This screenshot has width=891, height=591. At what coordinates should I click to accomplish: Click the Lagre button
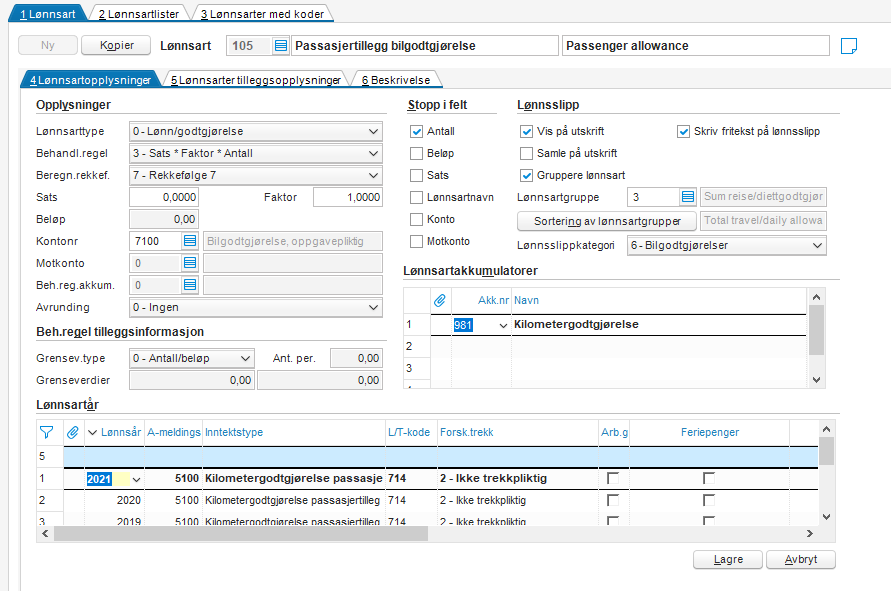[728, 560]
